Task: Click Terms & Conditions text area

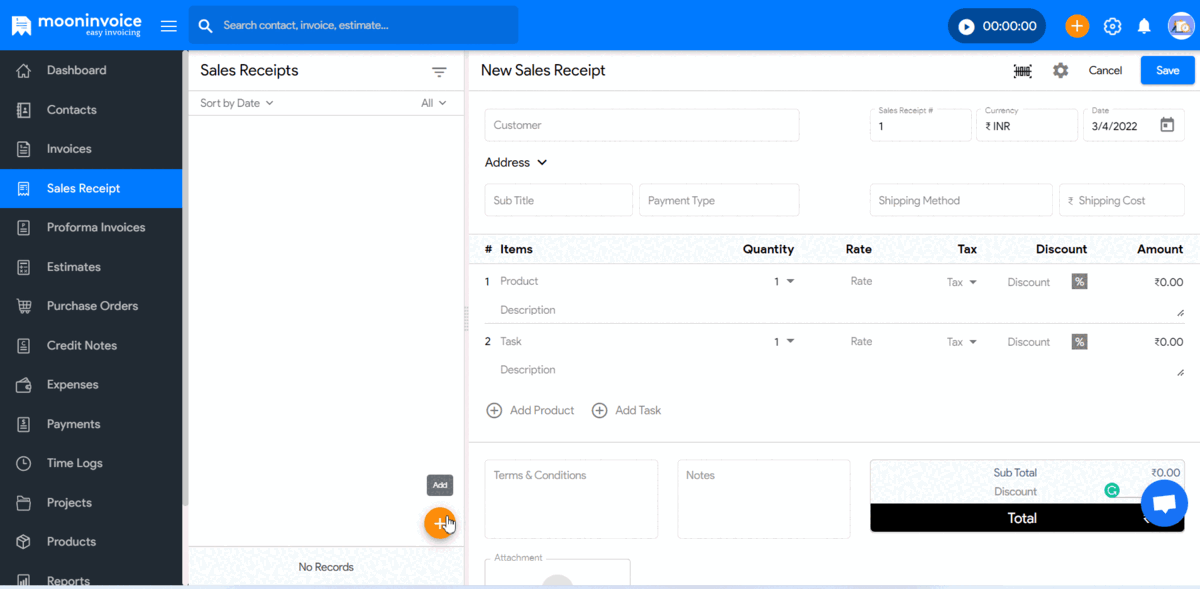Action: coord(571,499)
